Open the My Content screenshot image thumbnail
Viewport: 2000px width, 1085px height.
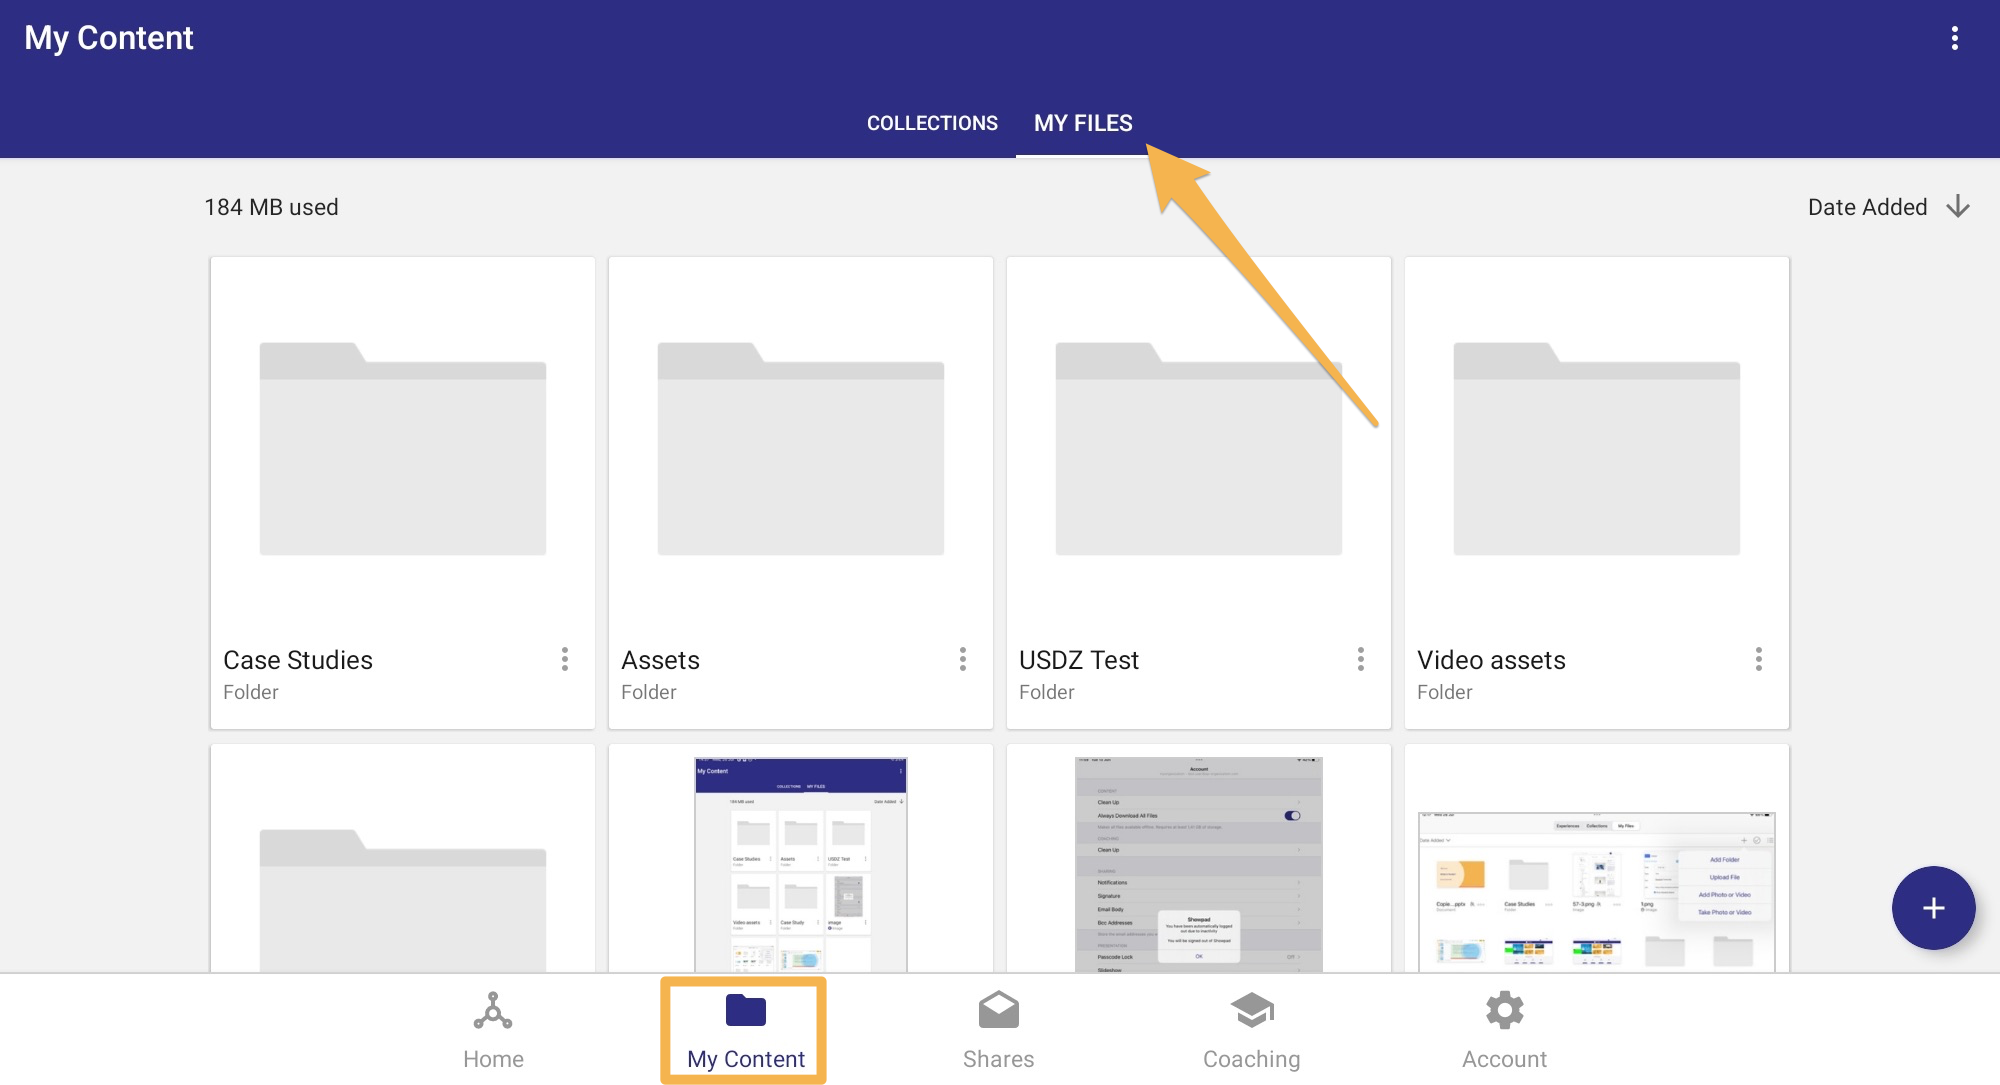pos(801,865)
